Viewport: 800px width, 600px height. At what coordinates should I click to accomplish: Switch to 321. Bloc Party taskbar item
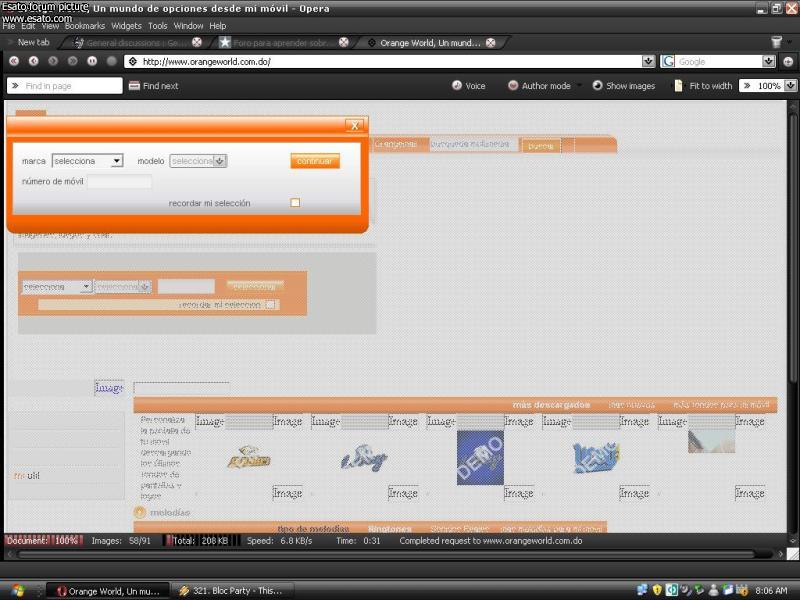(x=232, y=591)
